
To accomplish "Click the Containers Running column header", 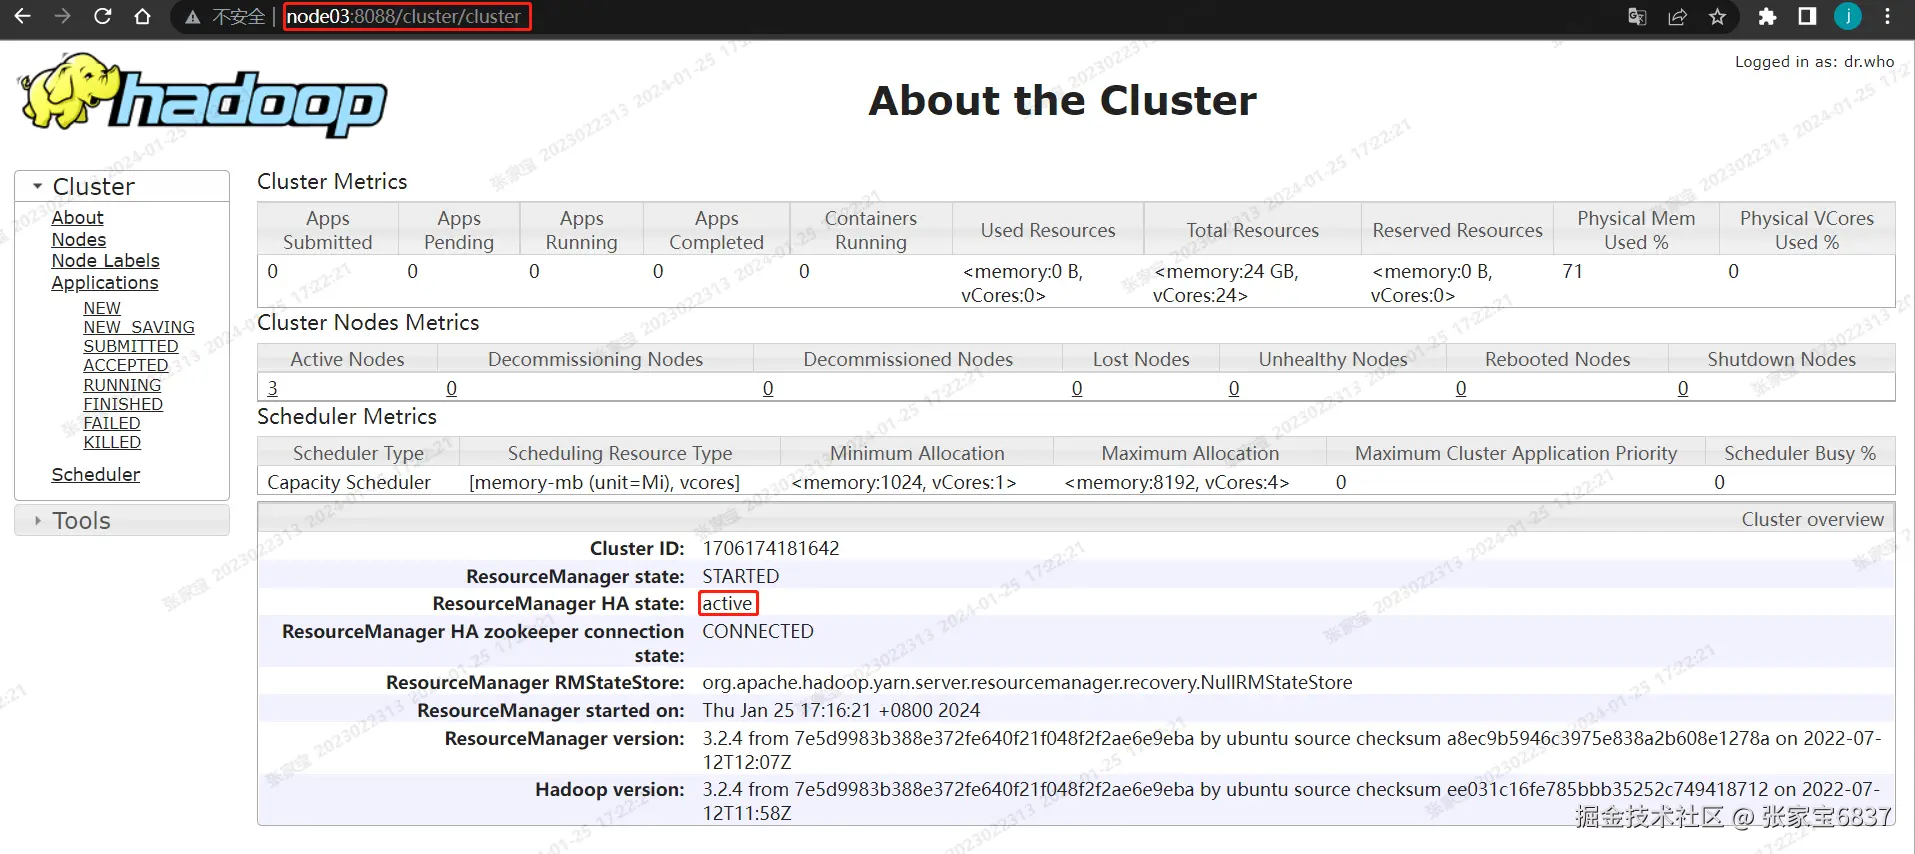I will [871, 230].
